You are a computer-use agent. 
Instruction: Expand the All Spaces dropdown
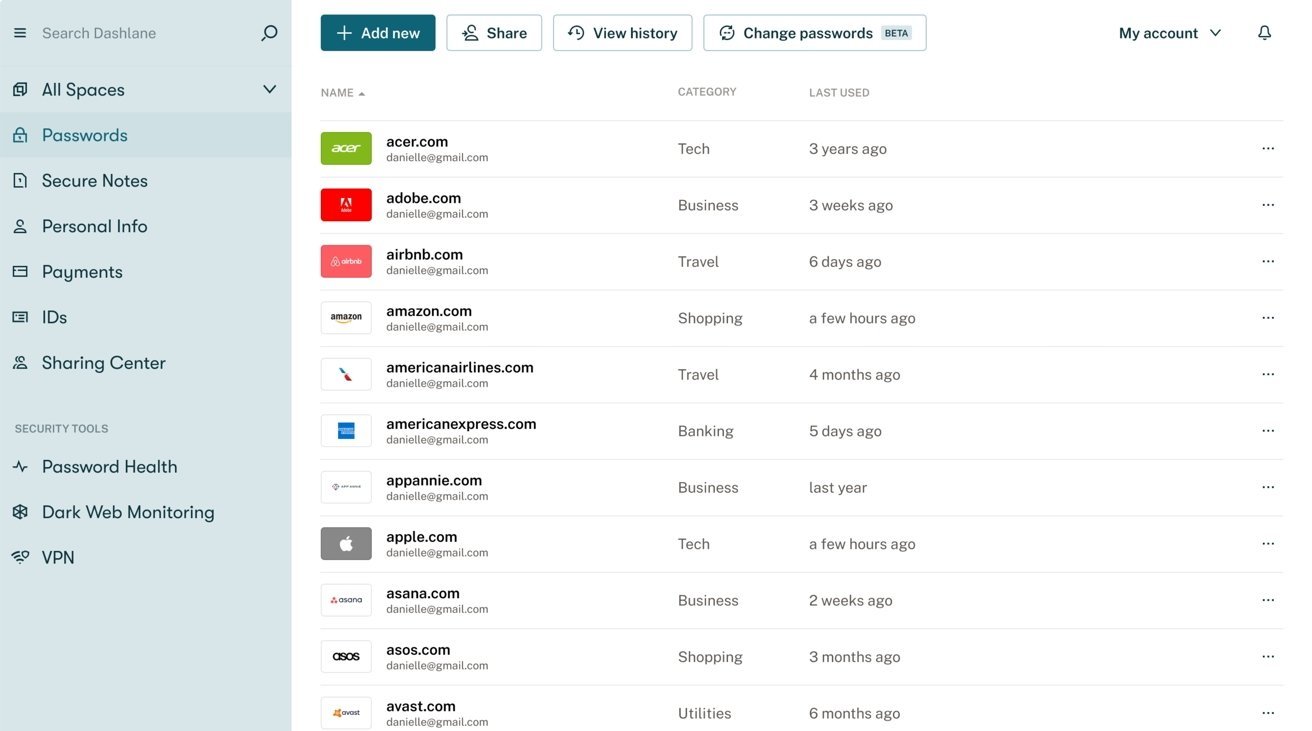(x=269, y=90)
